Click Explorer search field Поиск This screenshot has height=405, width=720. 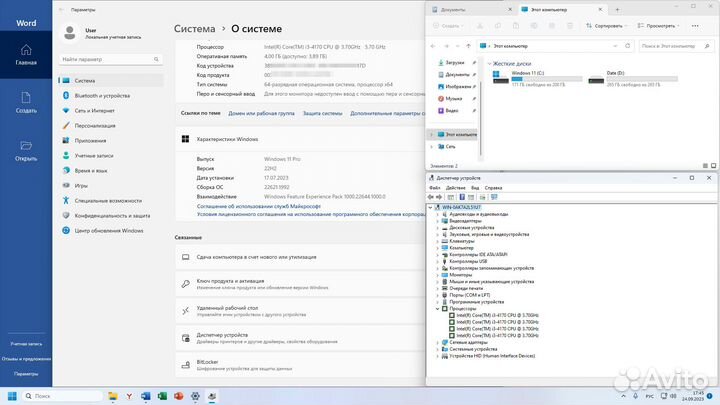[x=676, y=46]
